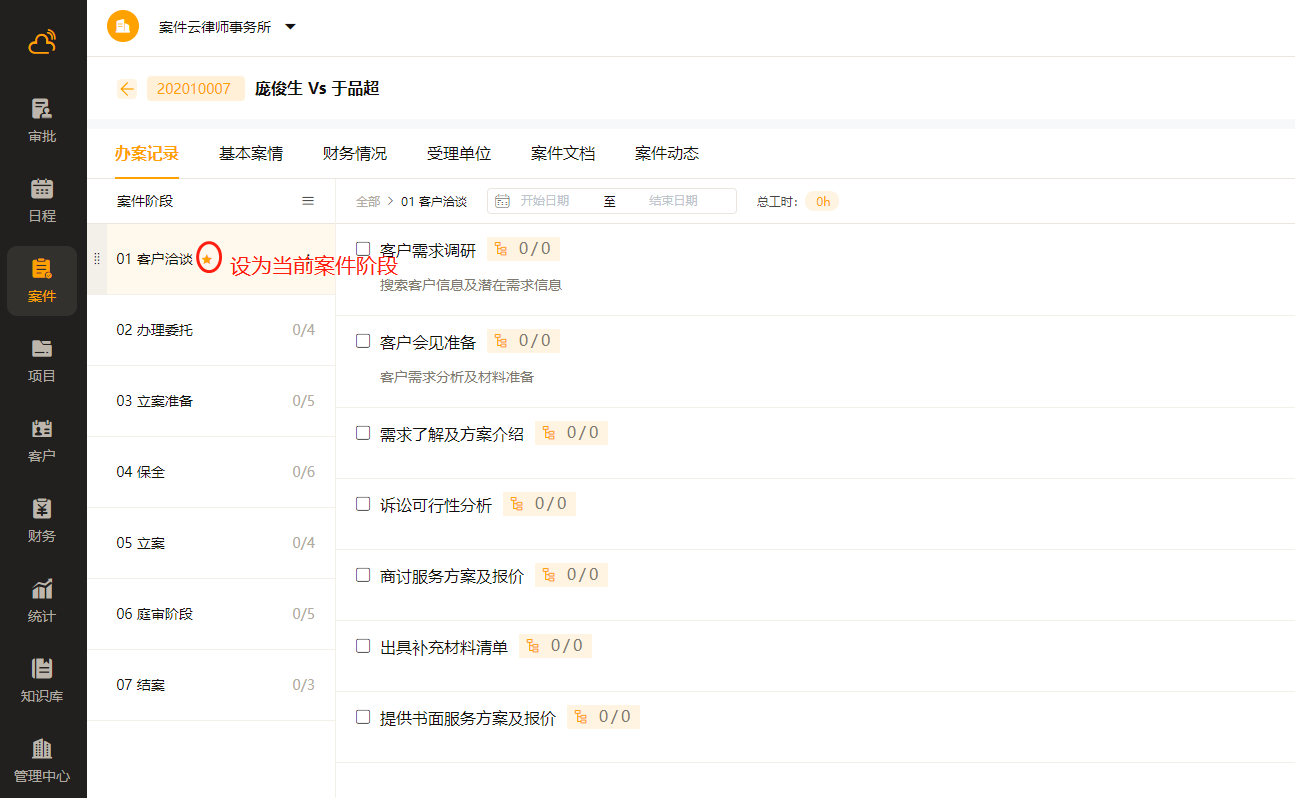Expand subtasks counter for 客户会见准备
Viewport: 1295px width, 798px height.
523,341
